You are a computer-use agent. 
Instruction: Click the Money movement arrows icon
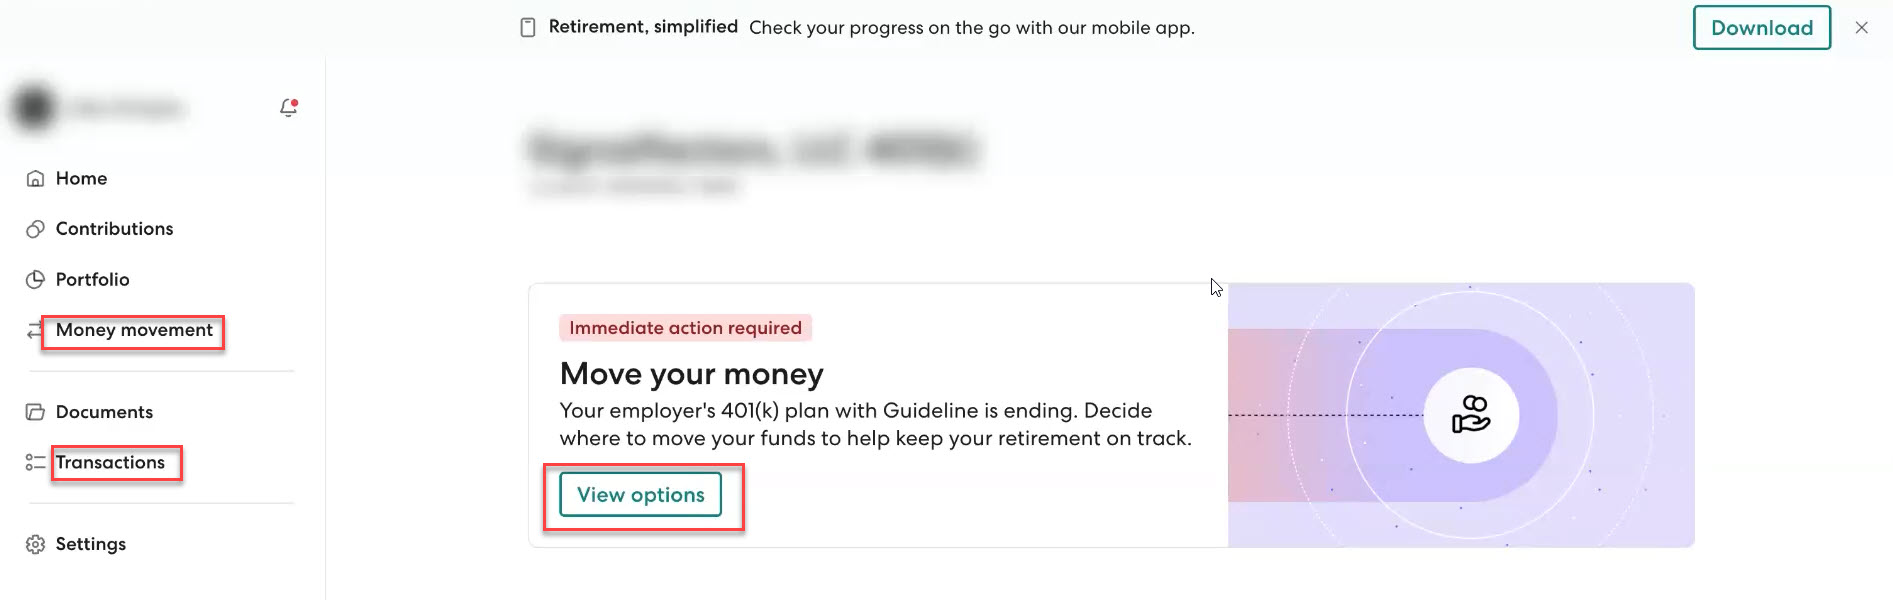click(35, 330)
